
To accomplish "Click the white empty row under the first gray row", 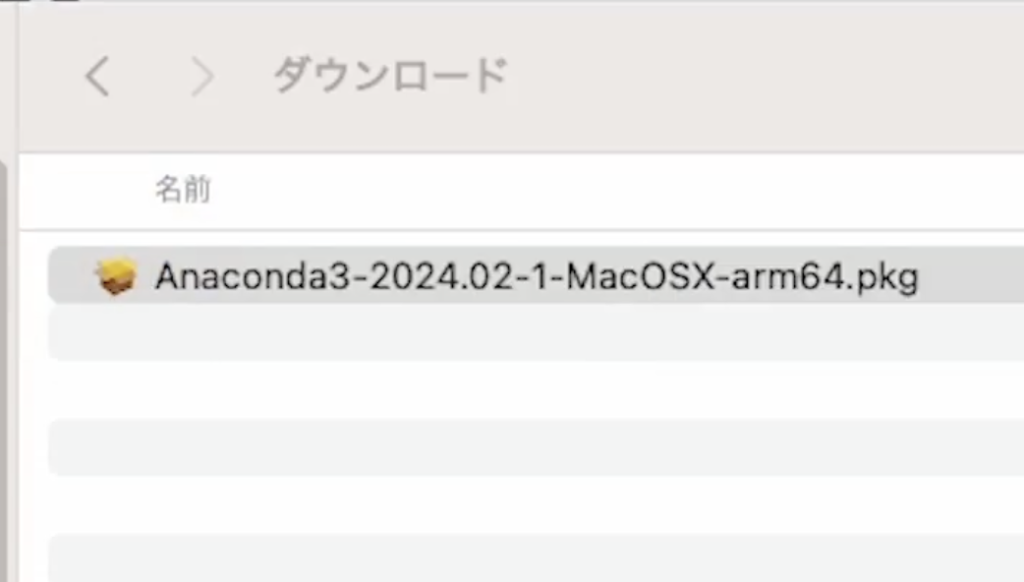I will 536,390.
